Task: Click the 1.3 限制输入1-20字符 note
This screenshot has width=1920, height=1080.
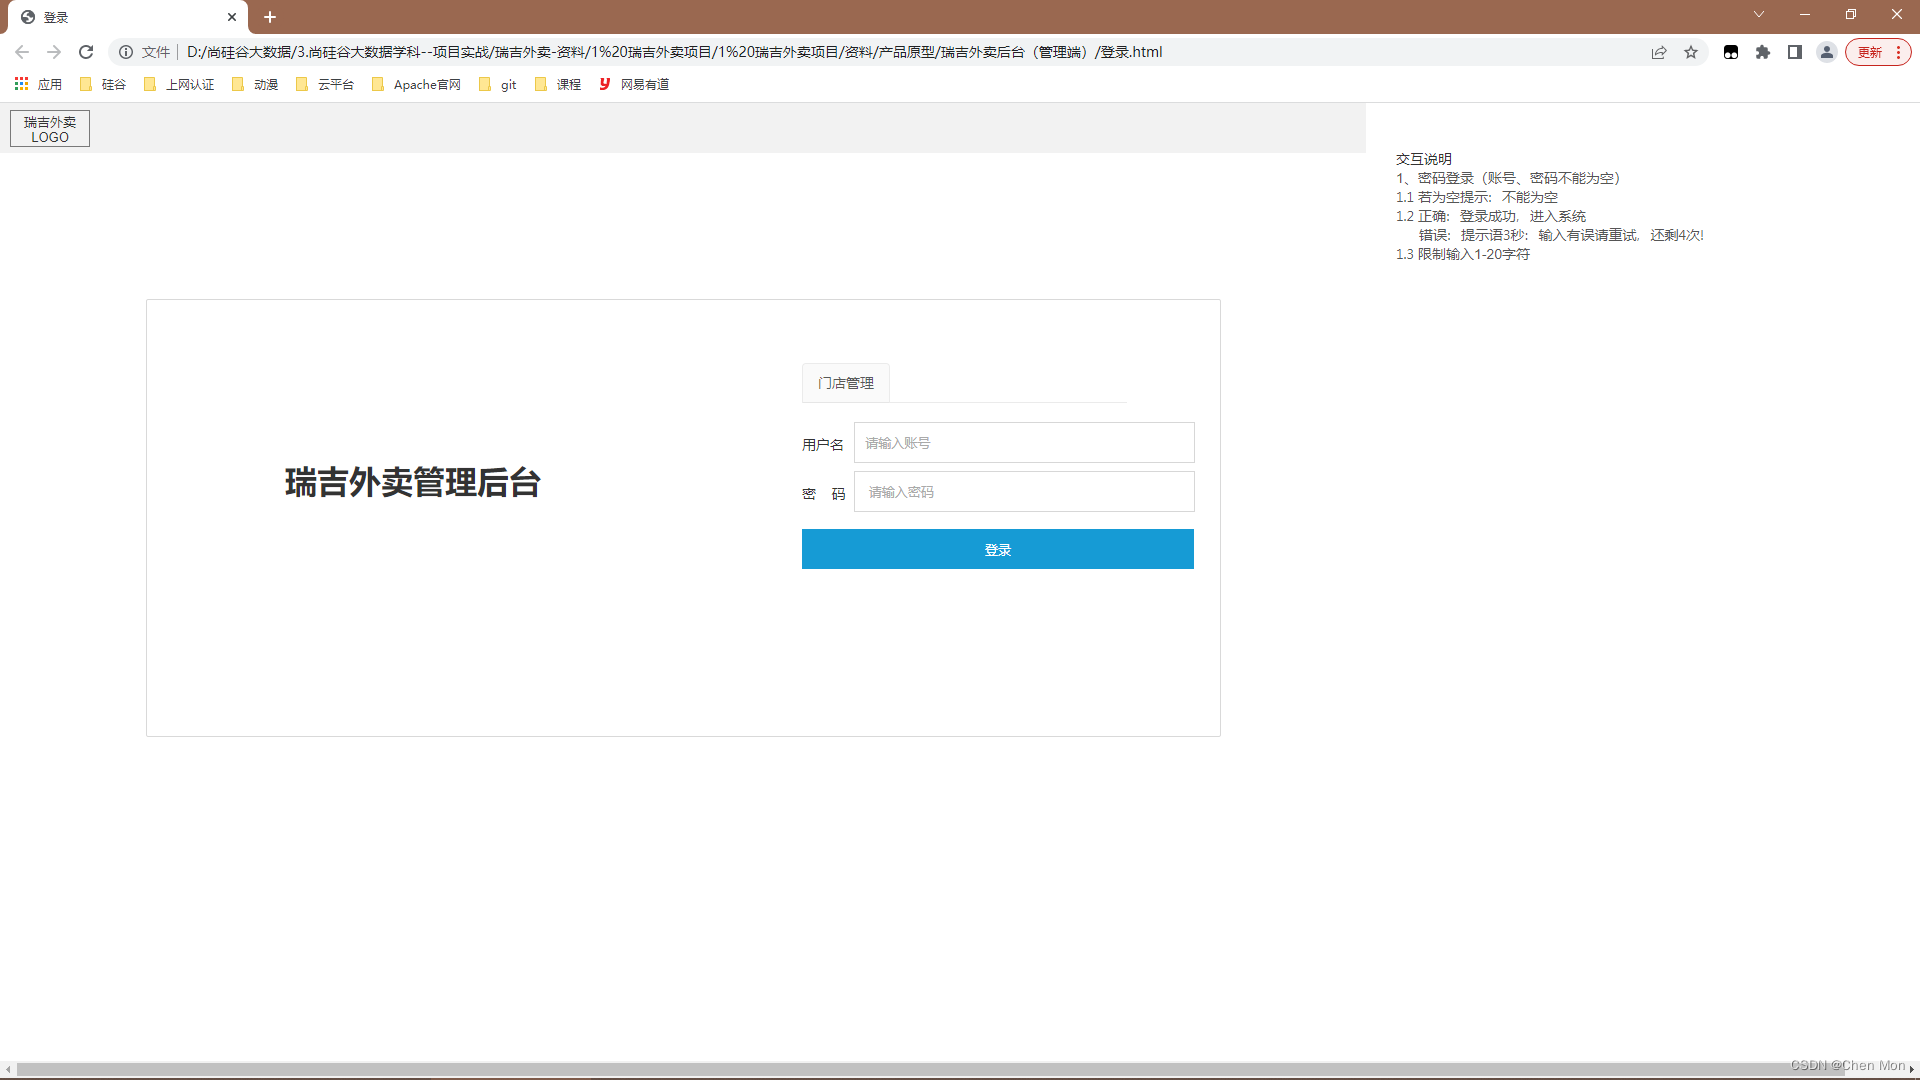Action: (x=1463, y=254)
